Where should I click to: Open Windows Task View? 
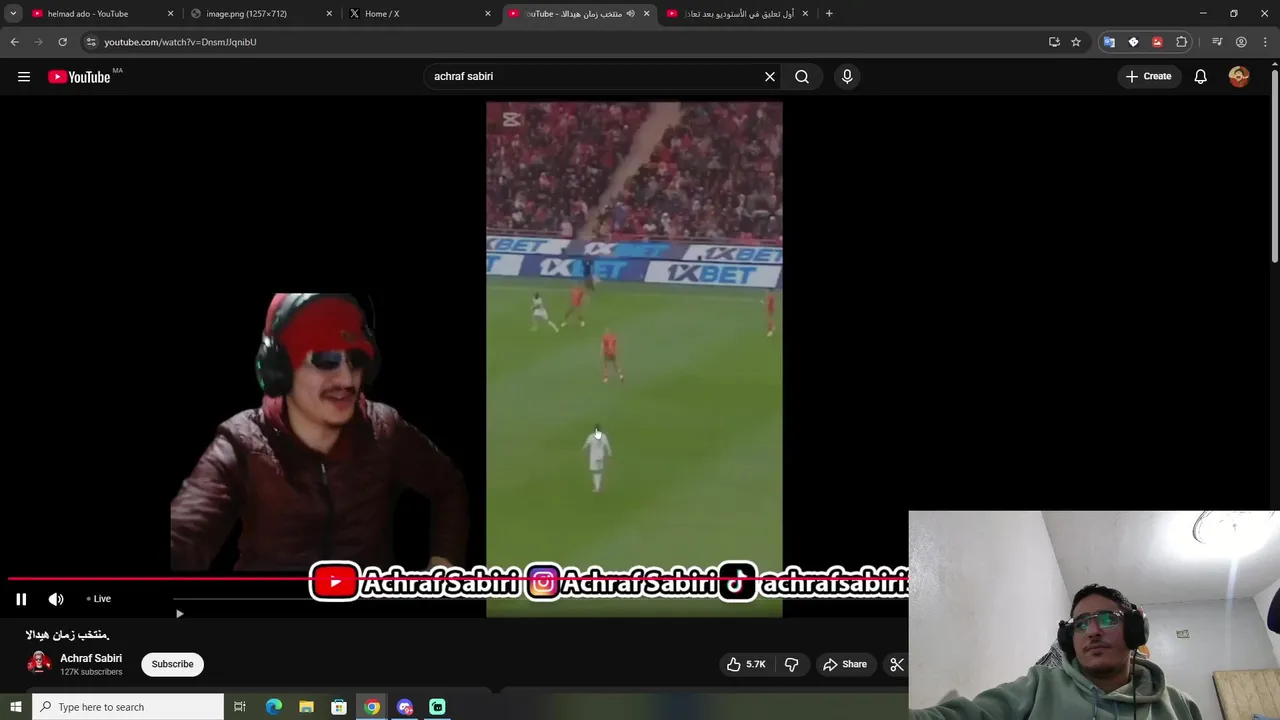240,707
